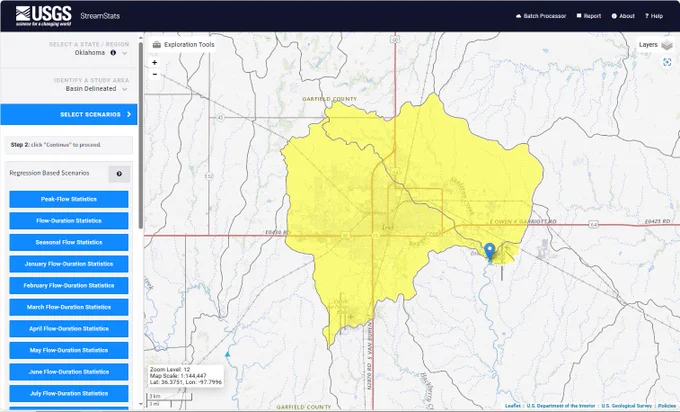Click the USGS logo
Screen dimensions: 680x412
pyautogui.click(x=43, y=16)
